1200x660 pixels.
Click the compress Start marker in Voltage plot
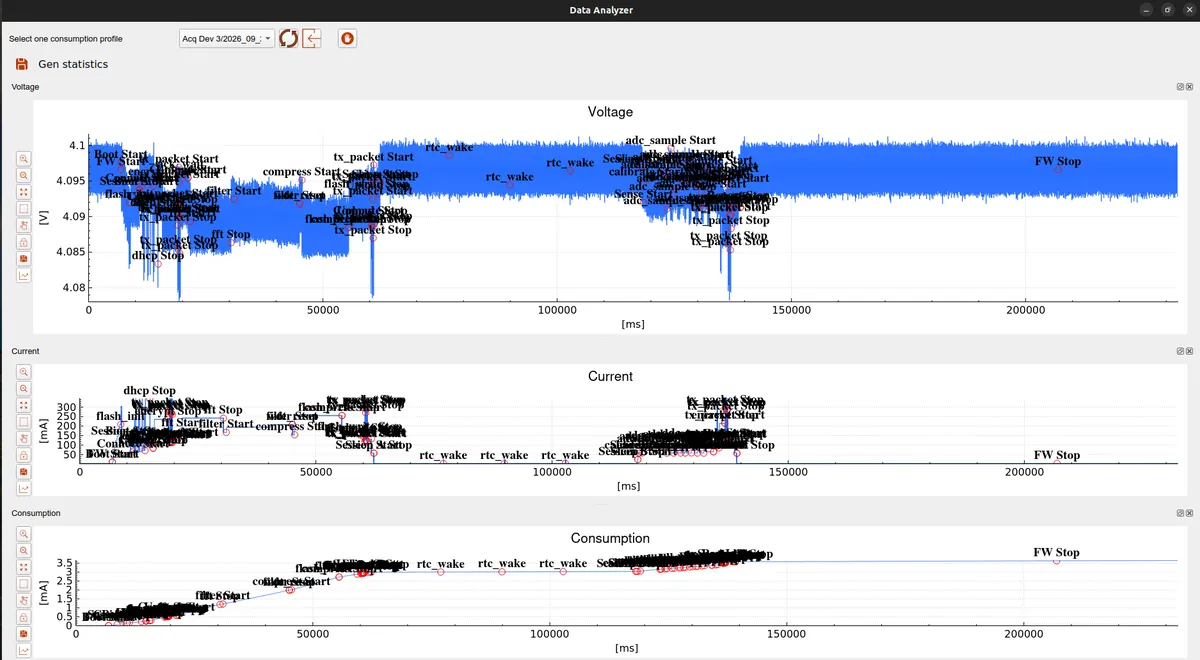302,180
